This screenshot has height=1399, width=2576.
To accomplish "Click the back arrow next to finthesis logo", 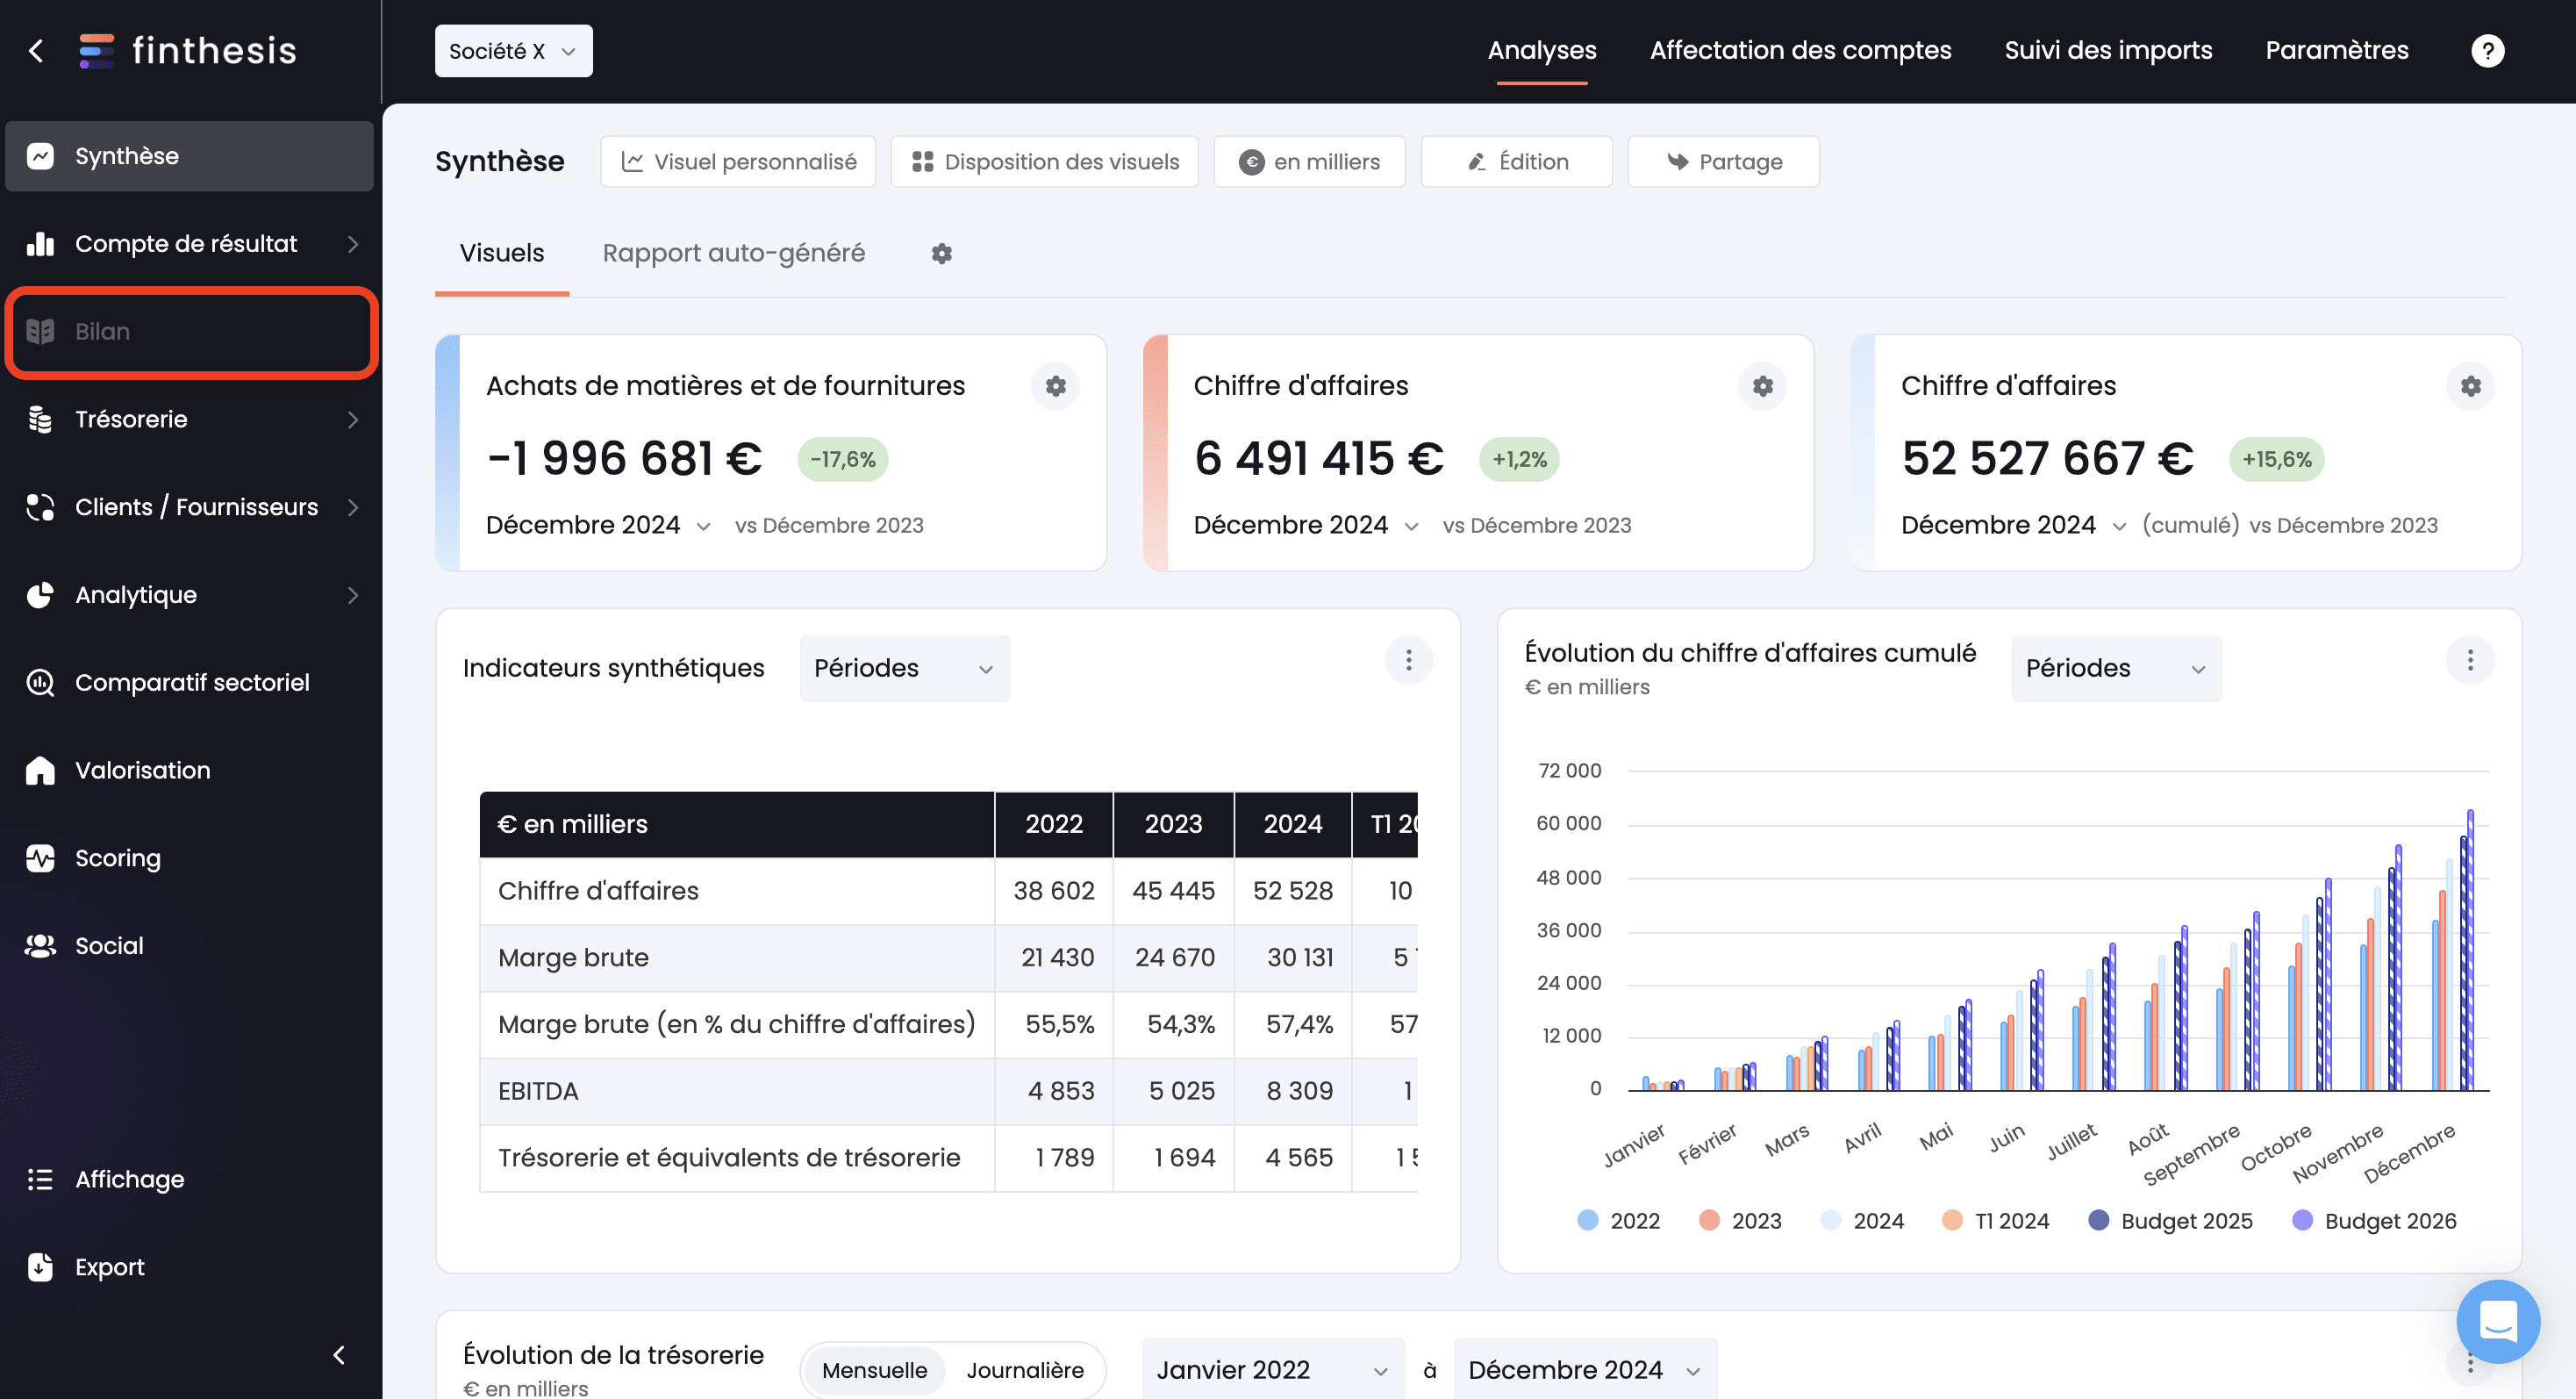I will [37, 50].
